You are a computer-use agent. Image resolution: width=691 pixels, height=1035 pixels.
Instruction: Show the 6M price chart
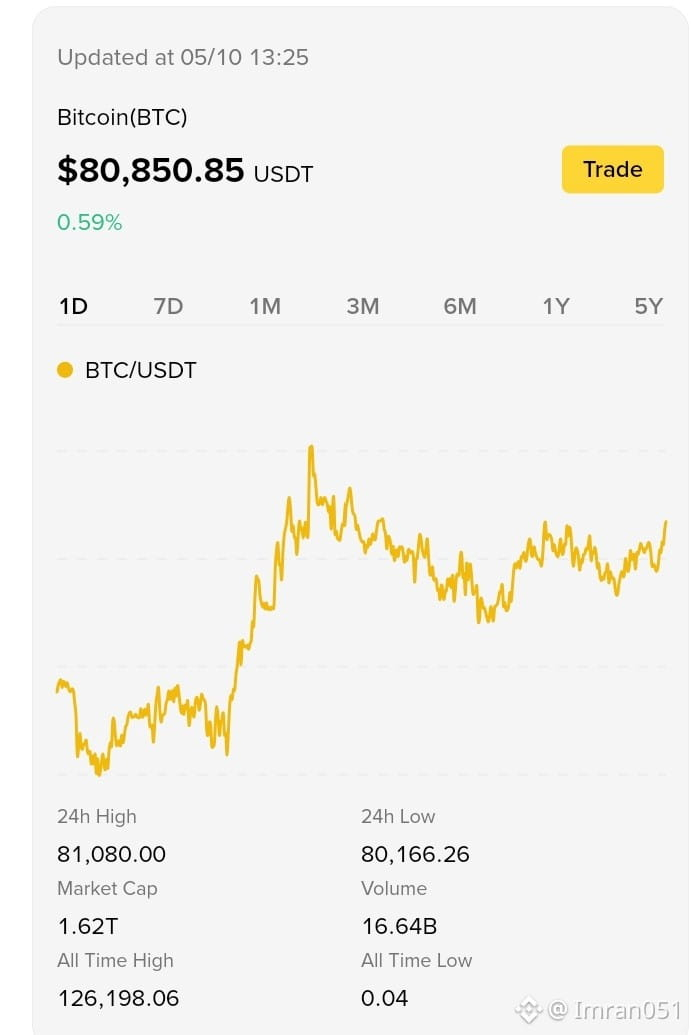[x=459, y=306]
